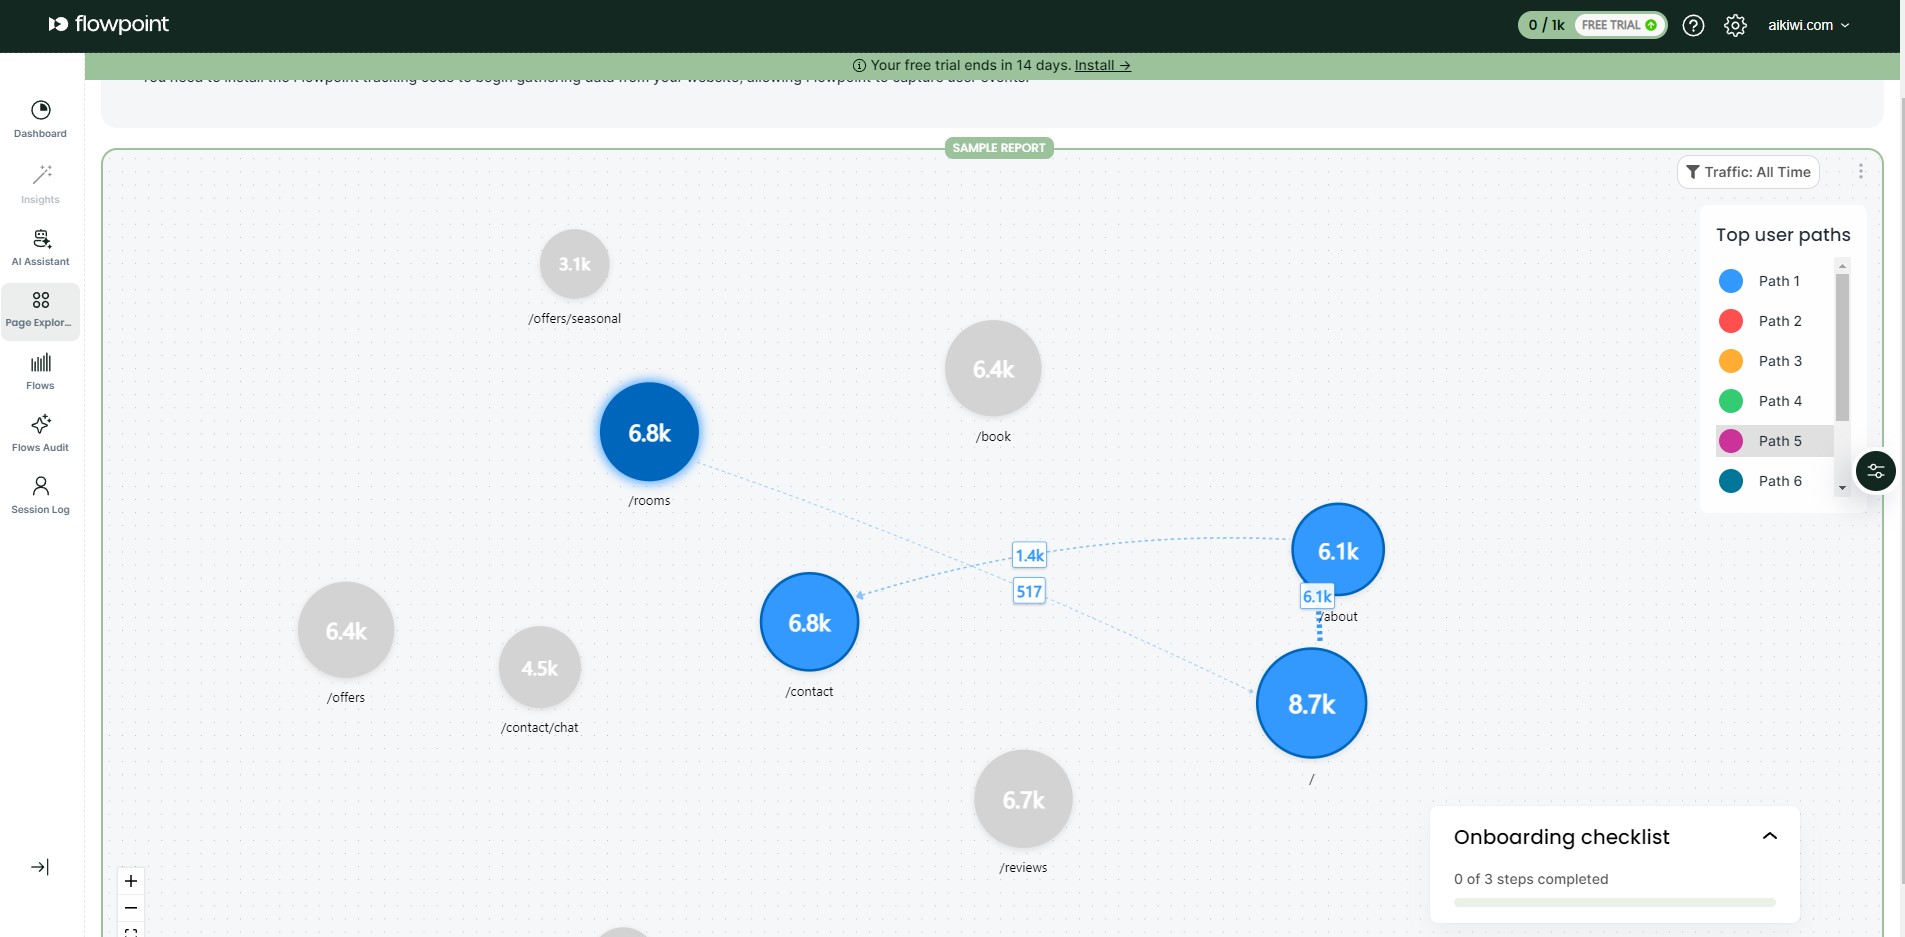Click the SAMPLE REPORT label
The height and width of the screenshot is (937, 1905).
(999, 148)
